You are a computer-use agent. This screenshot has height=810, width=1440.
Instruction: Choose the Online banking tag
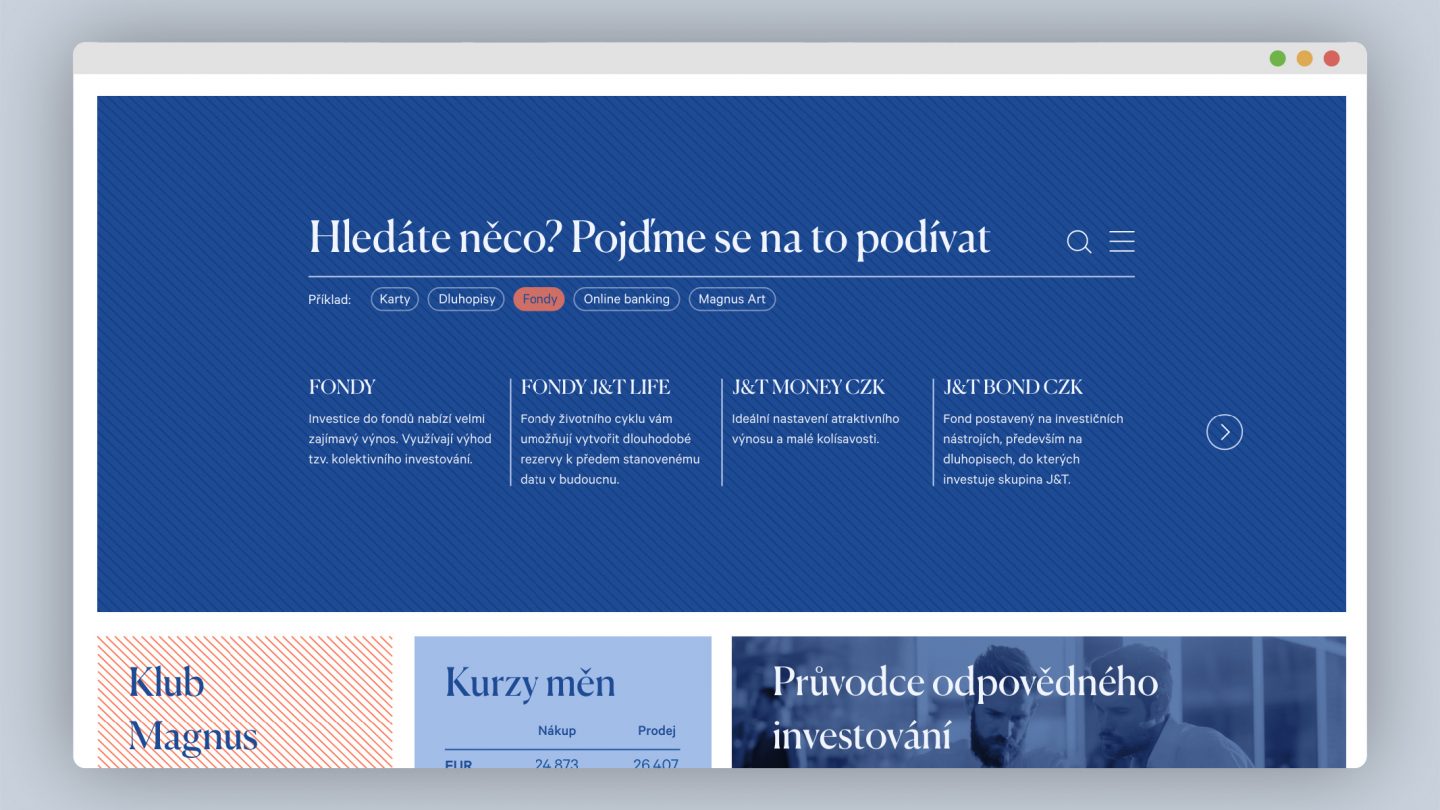tap(626, 299)
